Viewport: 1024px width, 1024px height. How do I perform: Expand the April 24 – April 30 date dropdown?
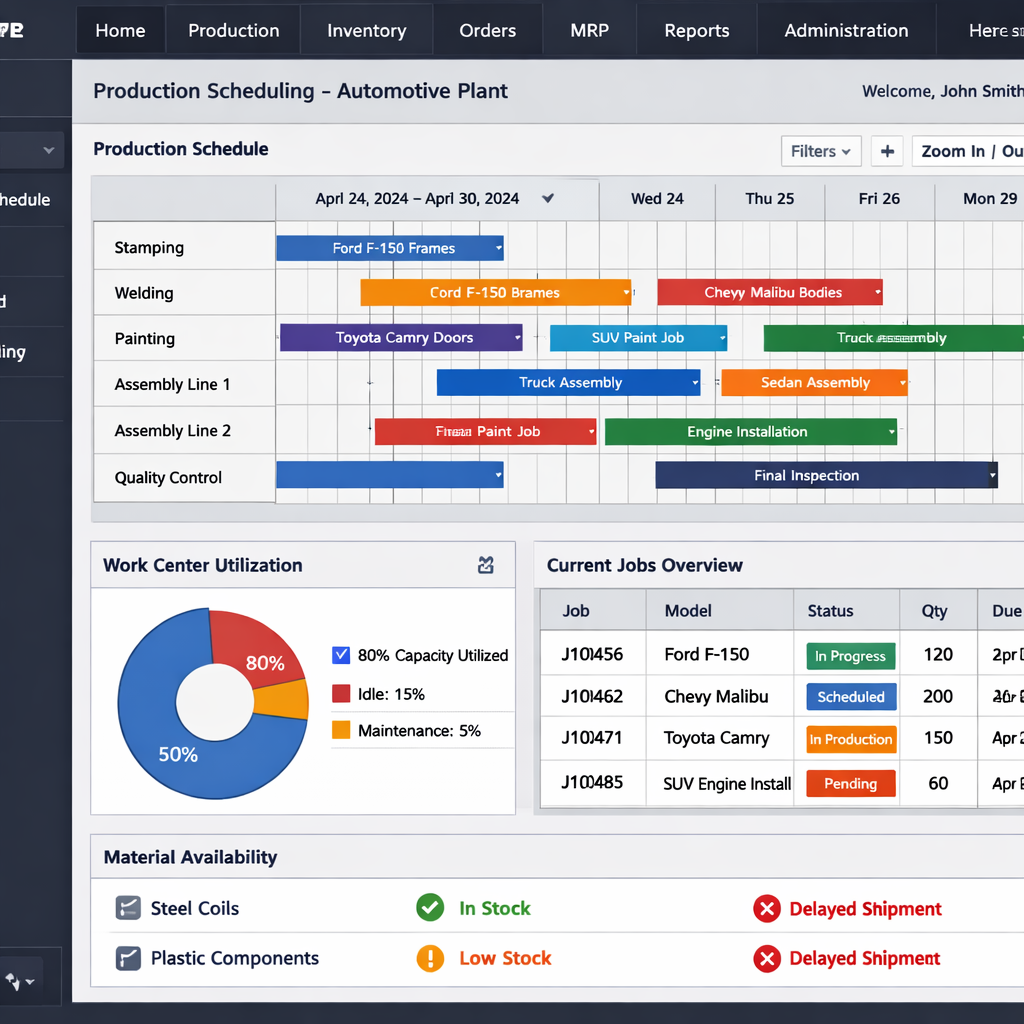click(548, 198)
